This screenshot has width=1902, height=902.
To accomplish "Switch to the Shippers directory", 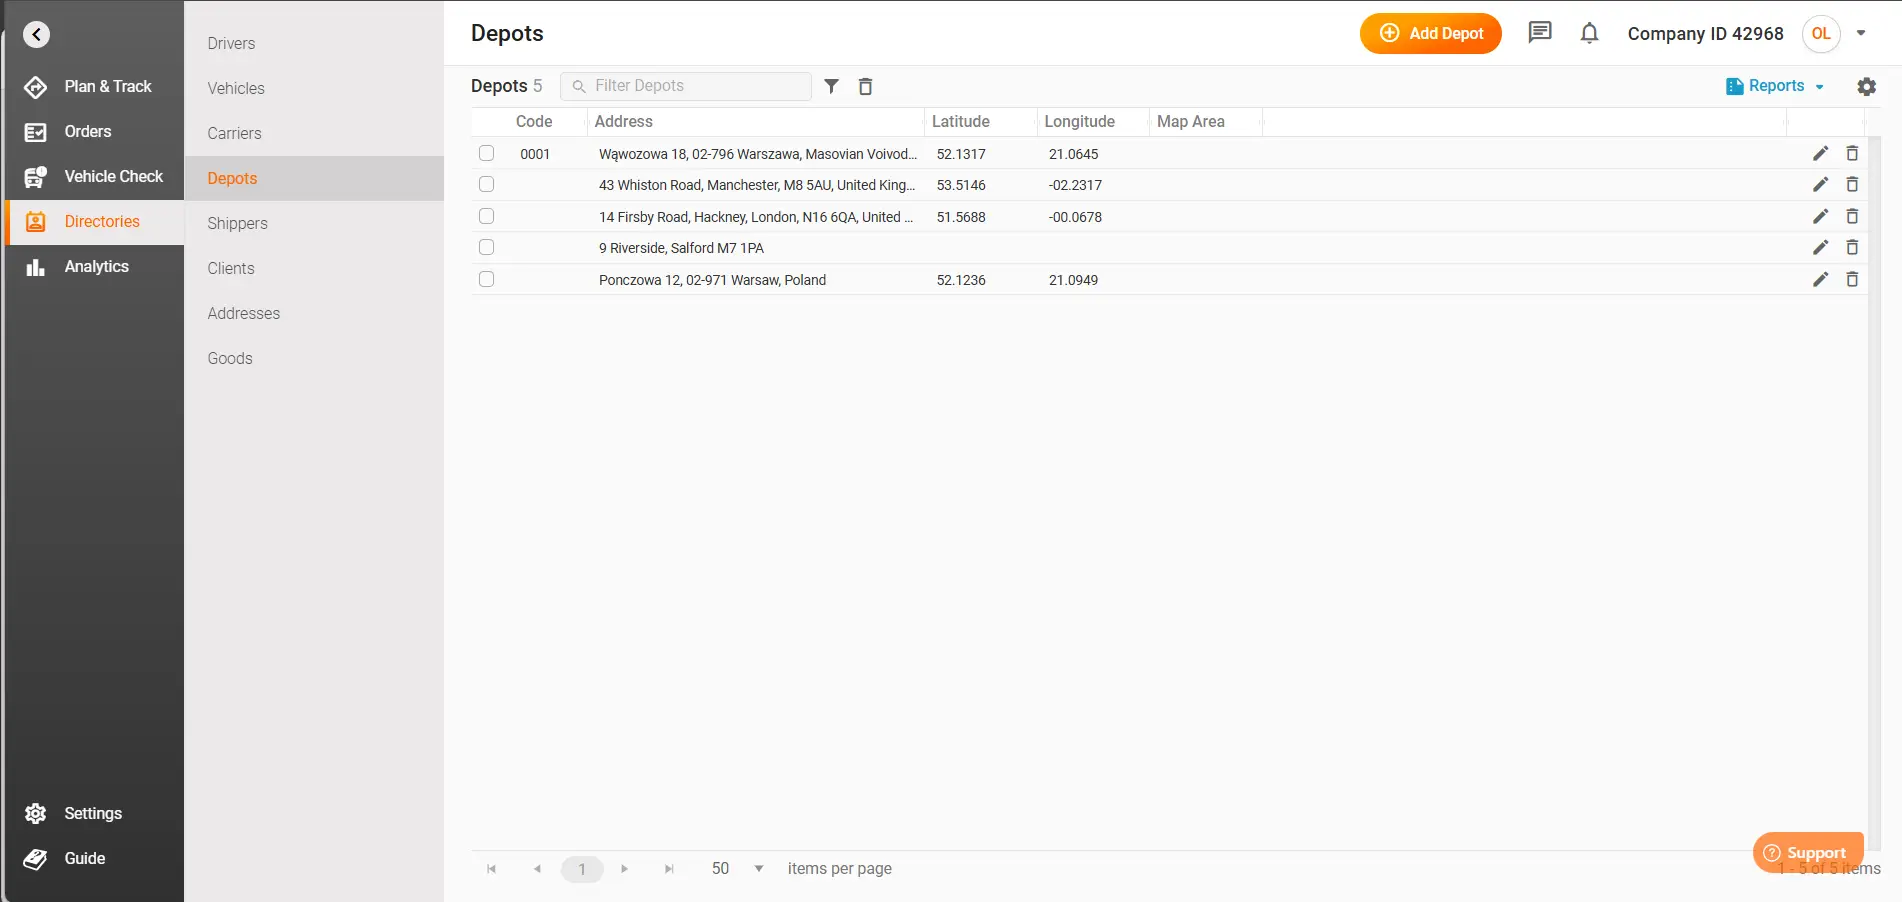I will coord(237,223).
